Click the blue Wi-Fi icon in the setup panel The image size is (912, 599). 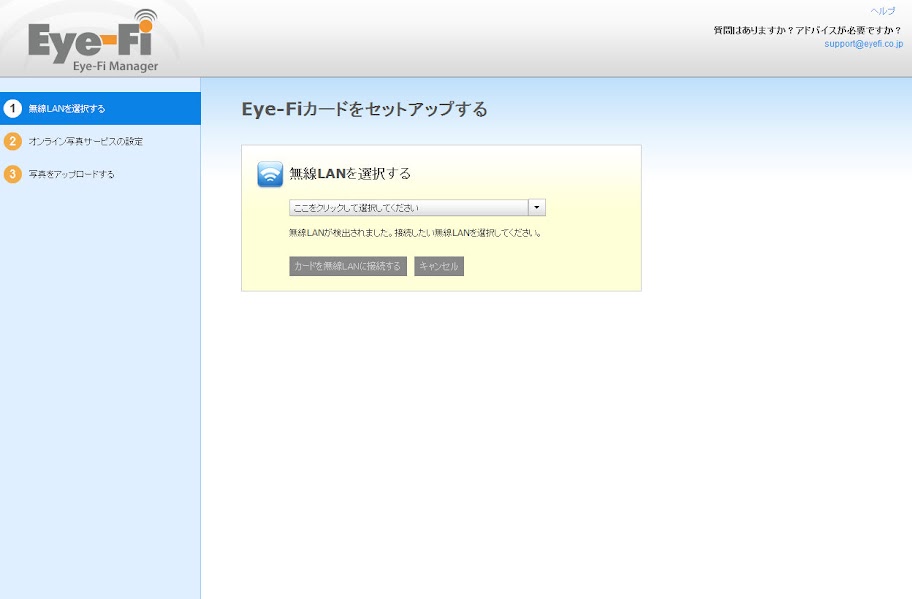click(270, 174)
